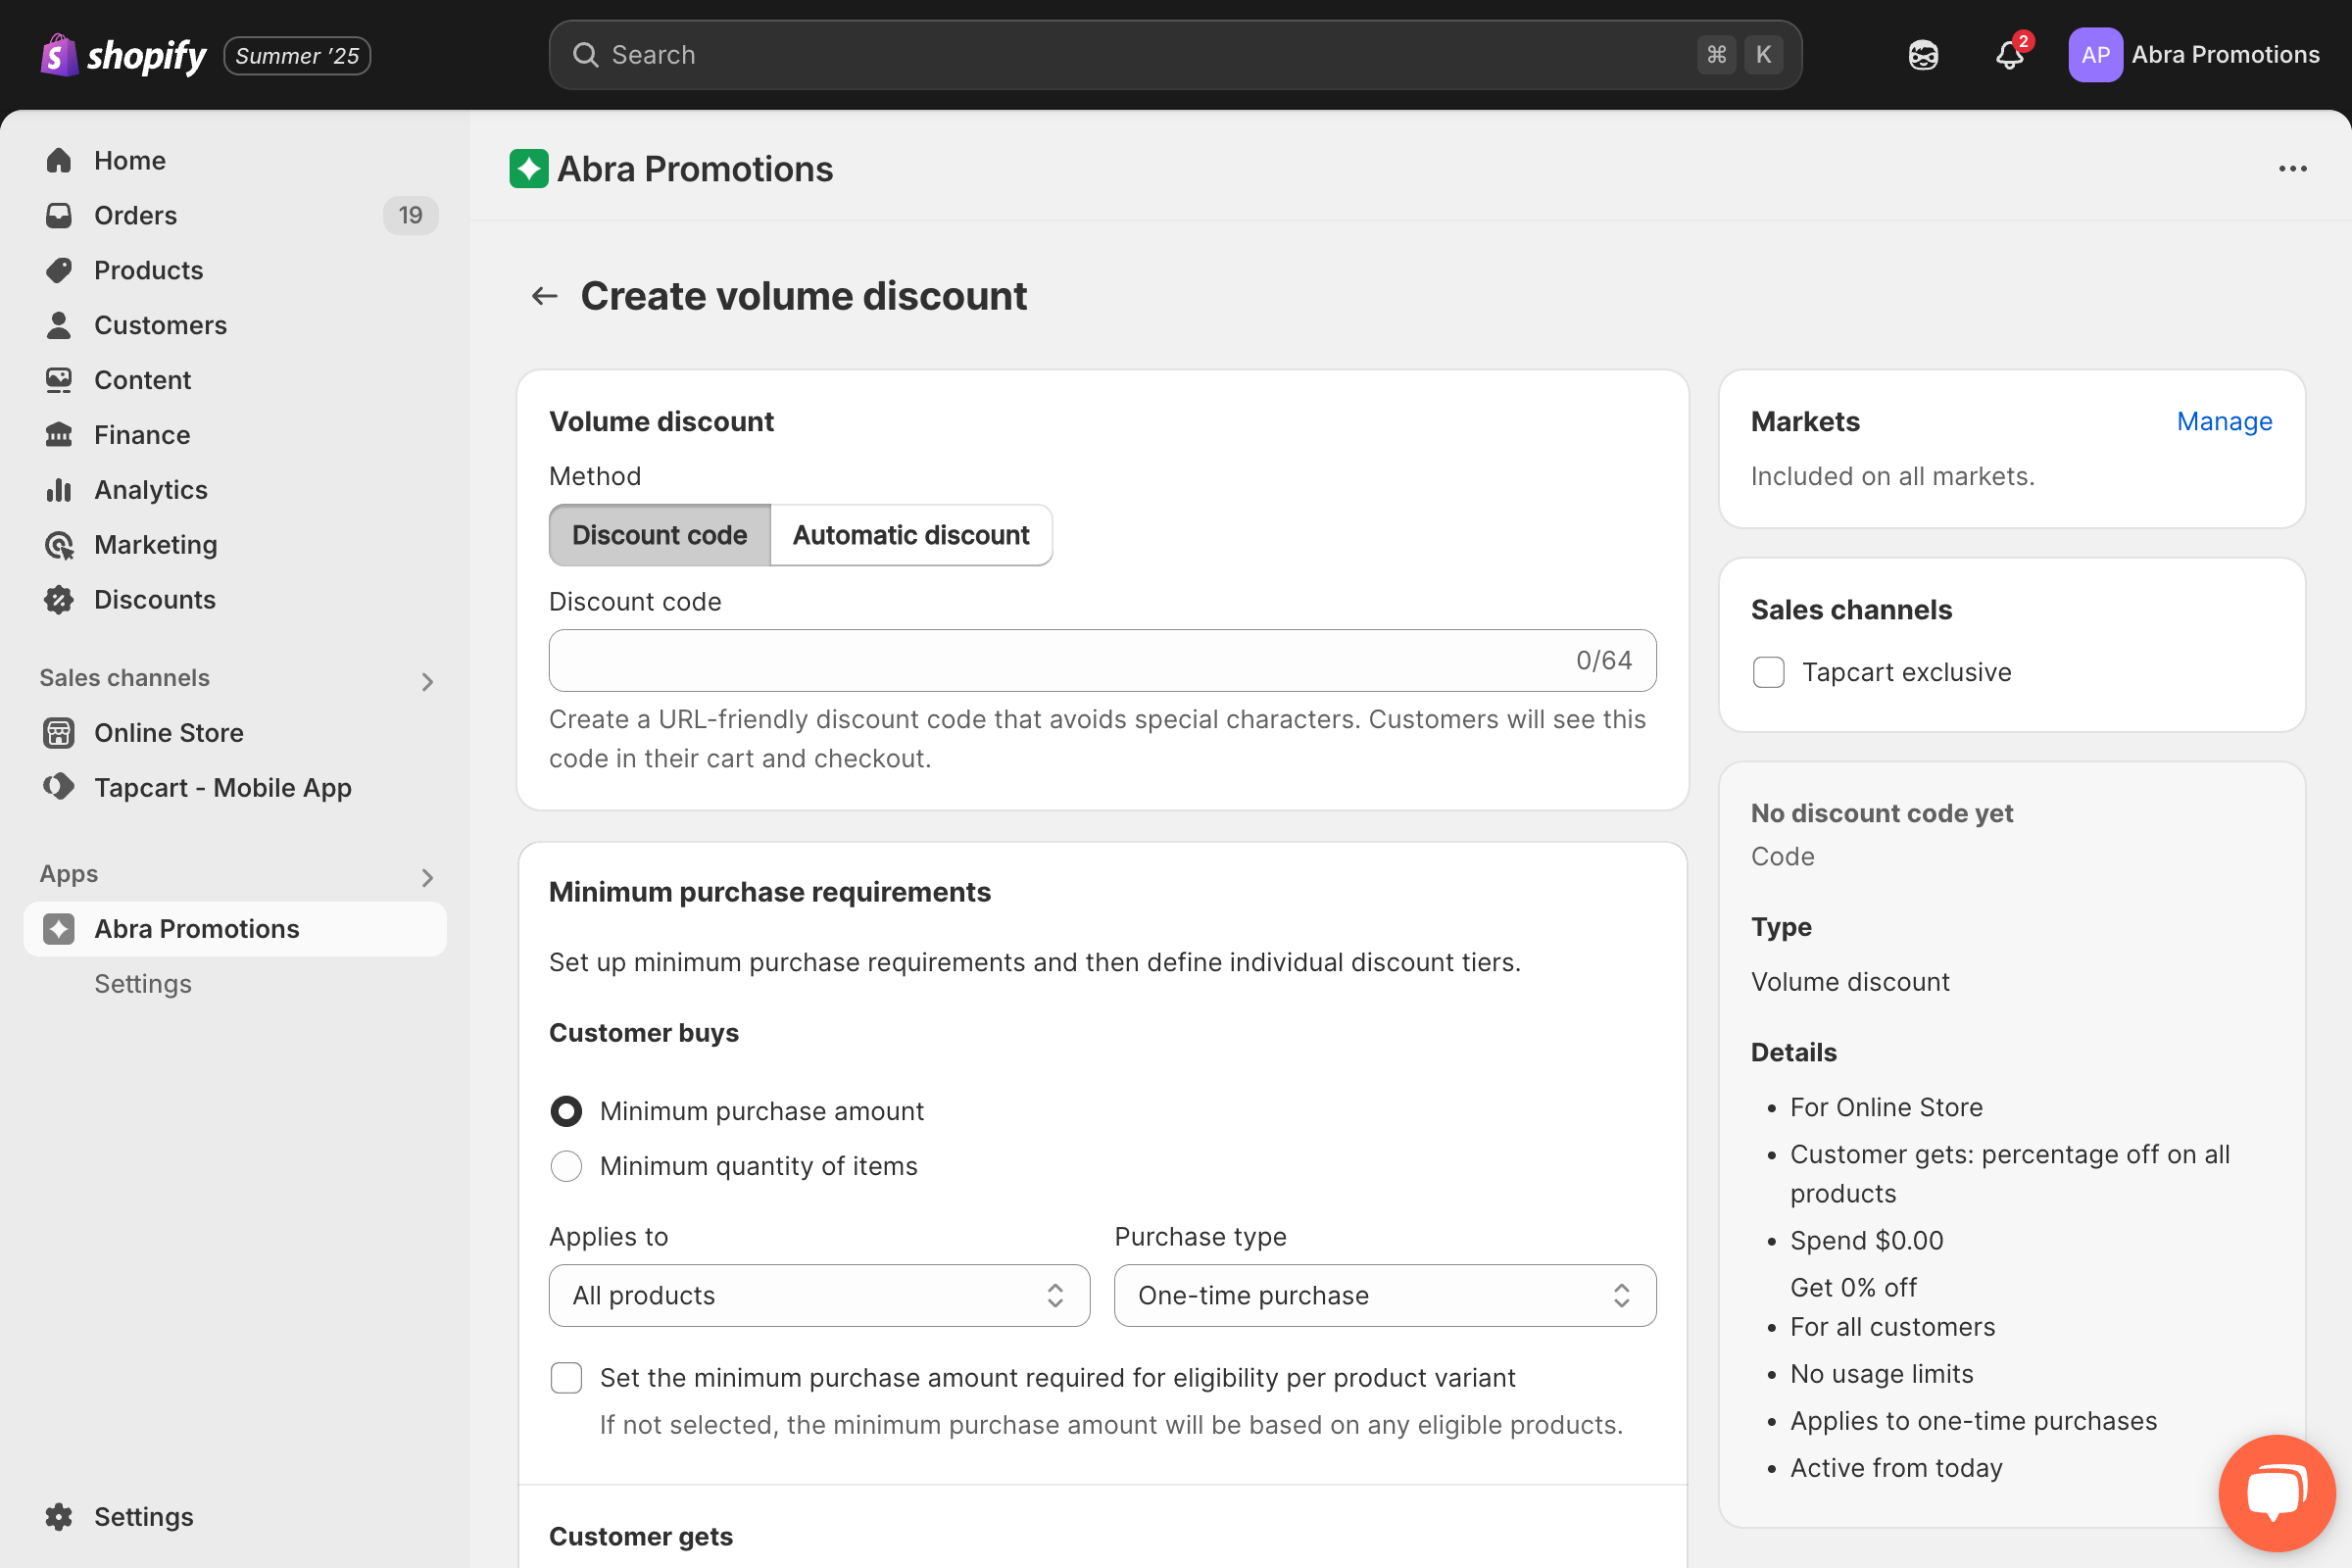Open the Sidekick assistant icon
Screen dimensions: 2352x1568
(x=1923, y=55)
